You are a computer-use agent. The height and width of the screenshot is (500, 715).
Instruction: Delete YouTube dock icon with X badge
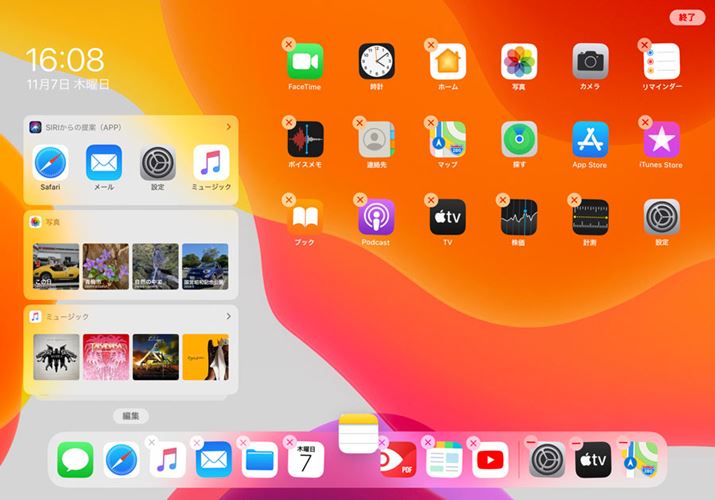click(x=474, y=443)
